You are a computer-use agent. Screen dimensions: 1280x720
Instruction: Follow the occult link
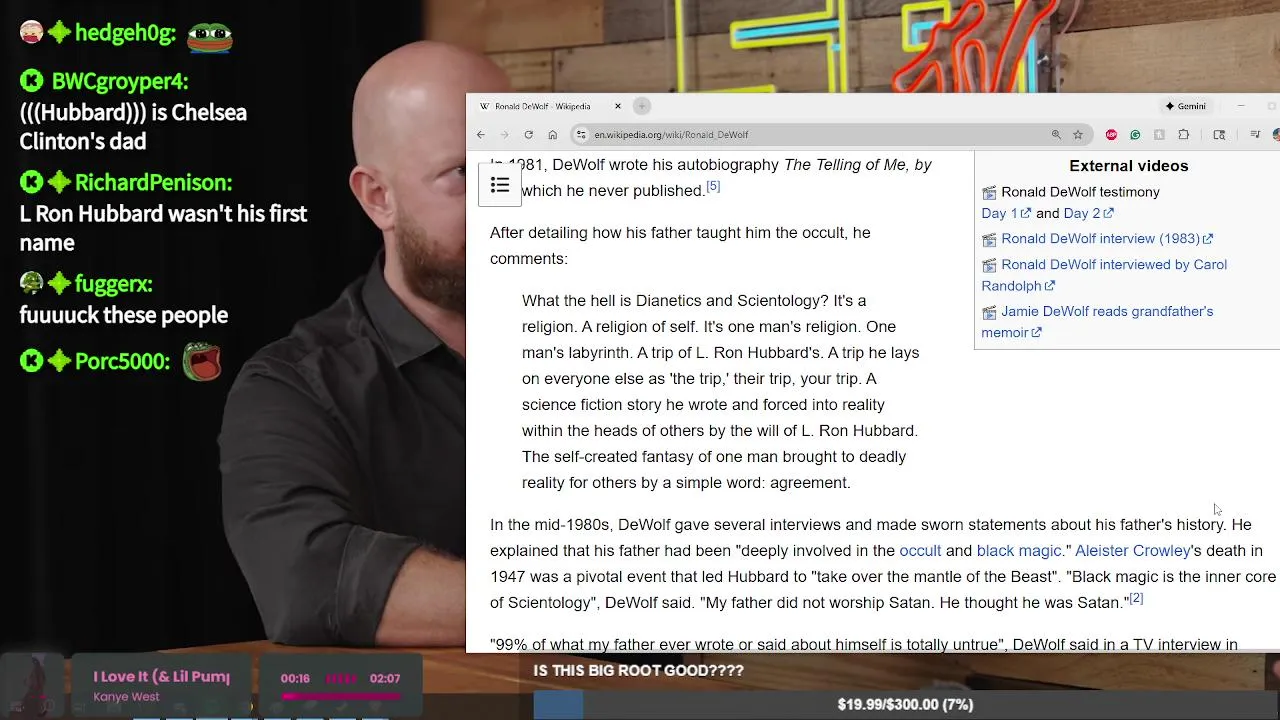click(x=920, y=551)
